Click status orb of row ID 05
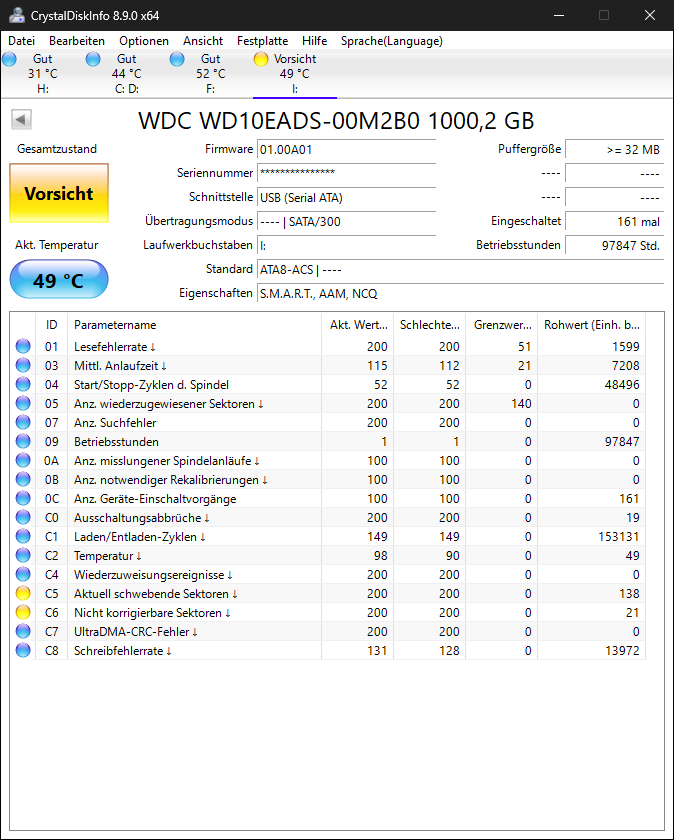 pos(23,403)
